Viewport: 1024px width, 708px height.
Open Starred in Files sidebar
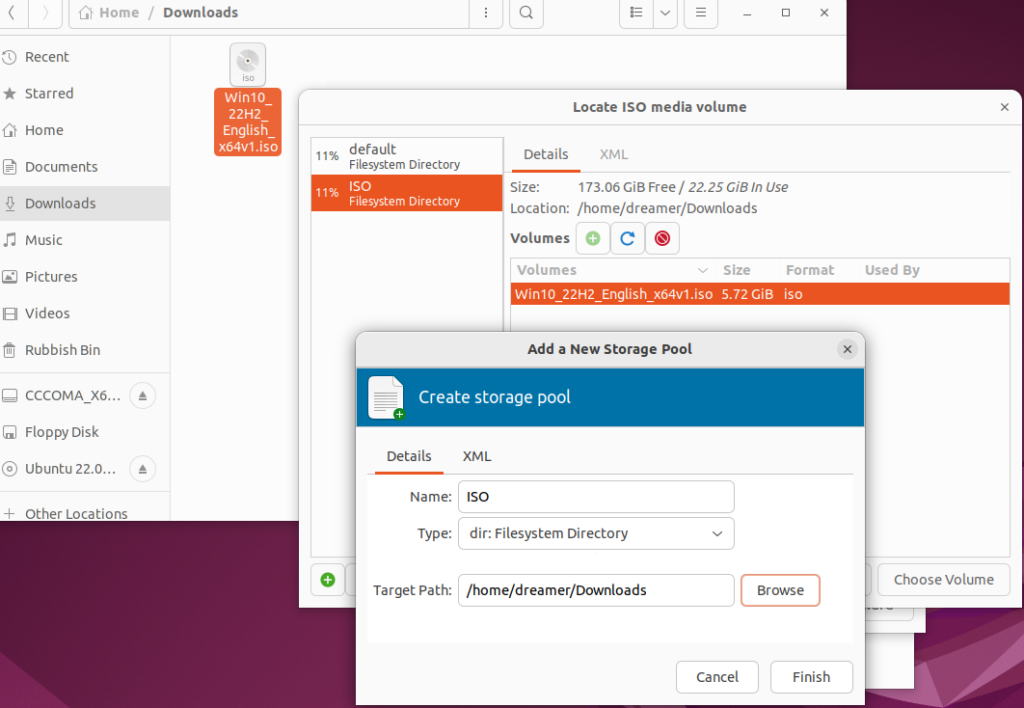pyautogui.click(x=85, y=93)
